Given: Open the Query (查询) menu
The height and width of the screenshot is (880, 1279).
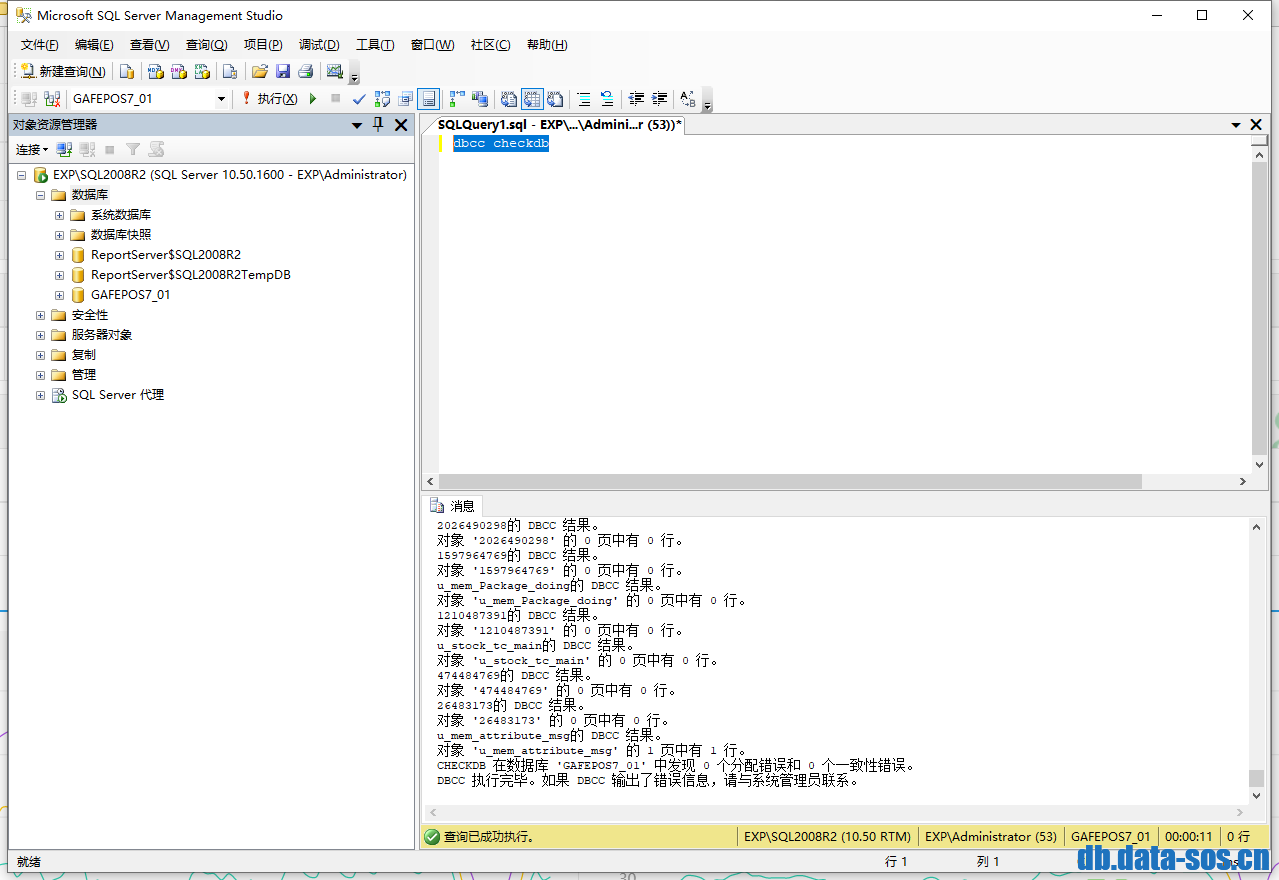Looking at the screenshot, I should [206, 45].
